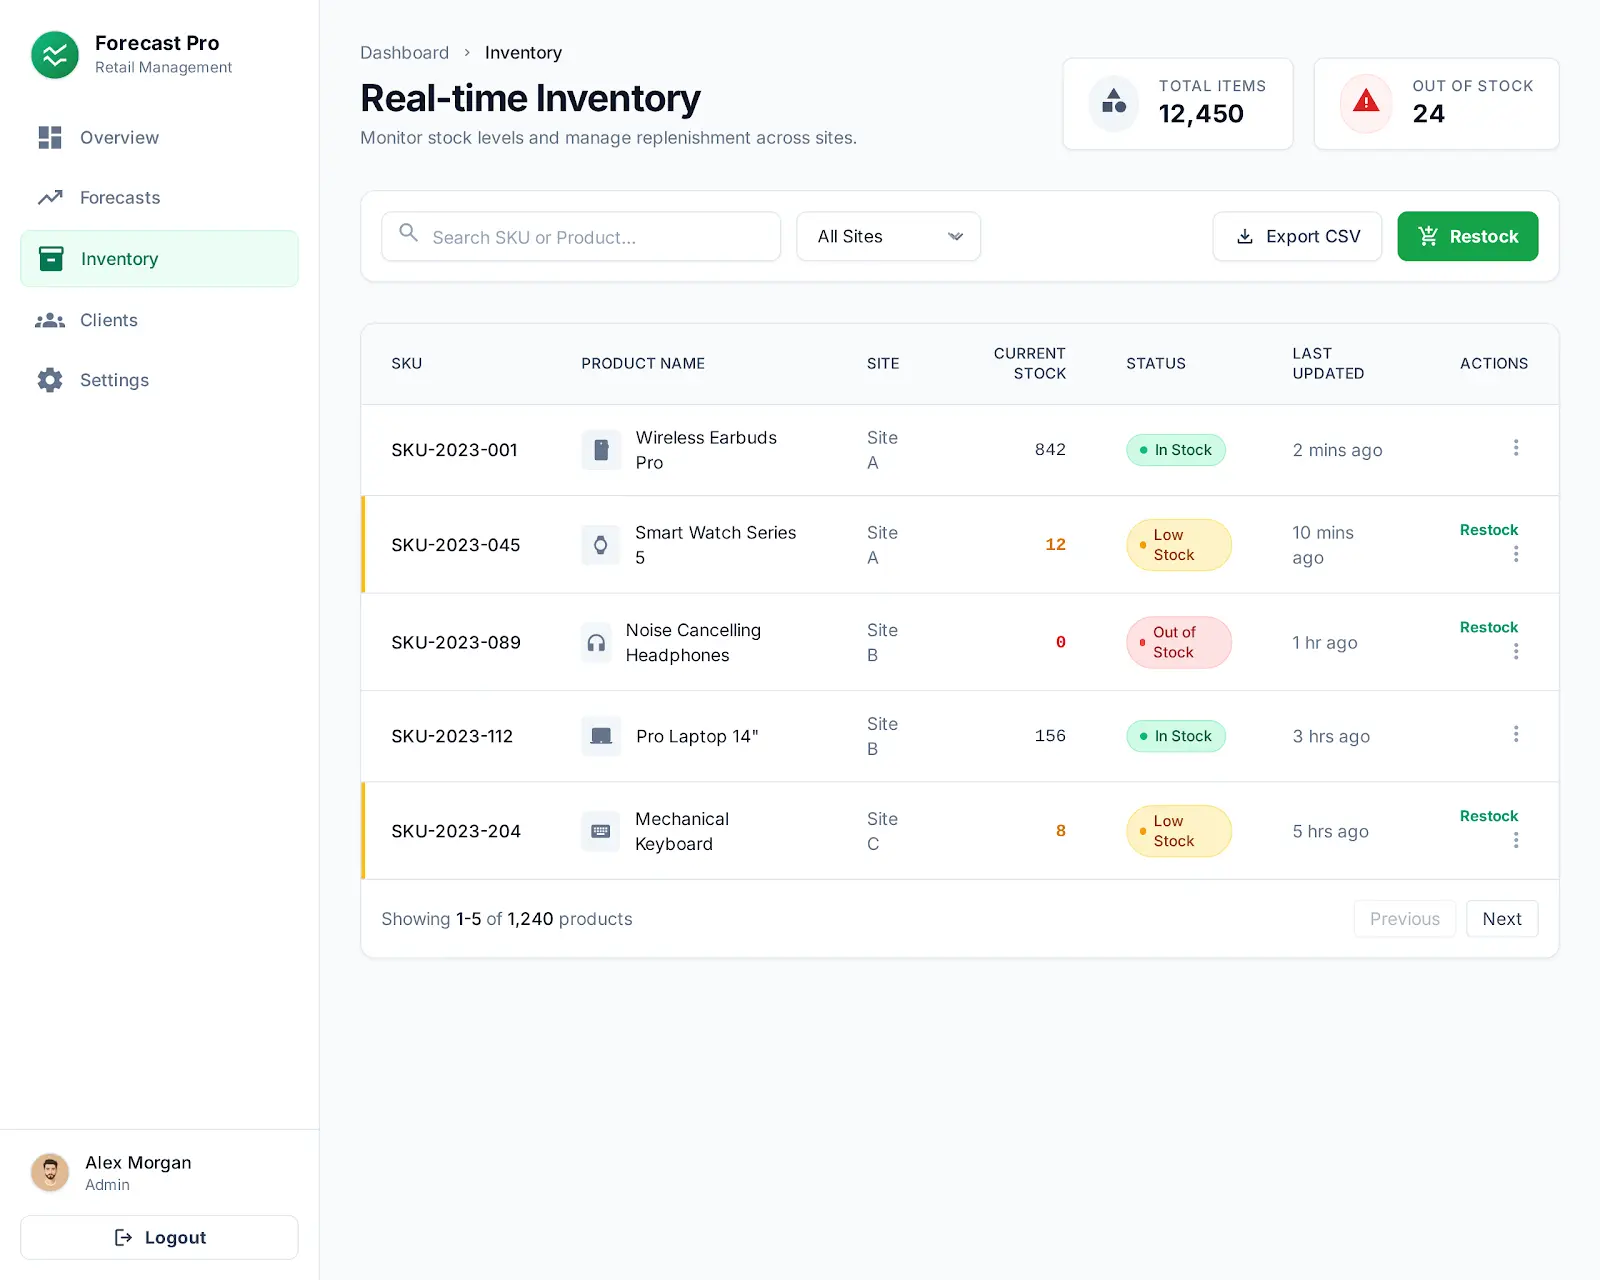Click the Inventory sidebar icon
1600x1280 pixels.
tap(50, 258)
